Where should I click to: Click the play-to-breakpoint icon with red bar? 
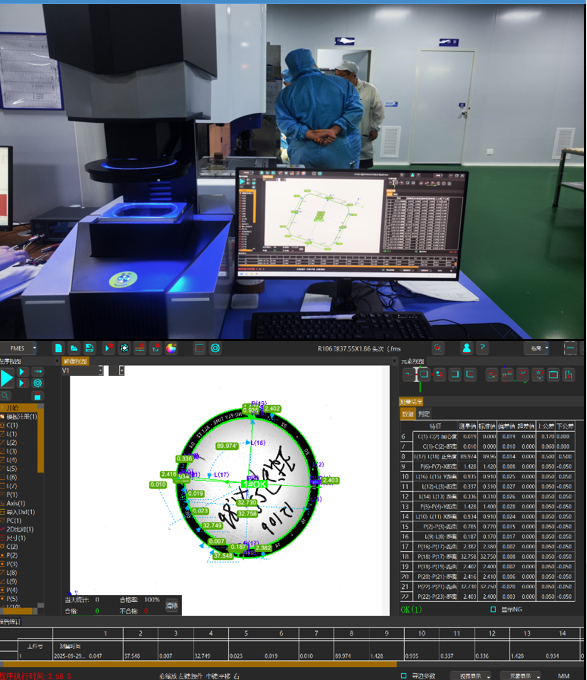coord(23,383)
